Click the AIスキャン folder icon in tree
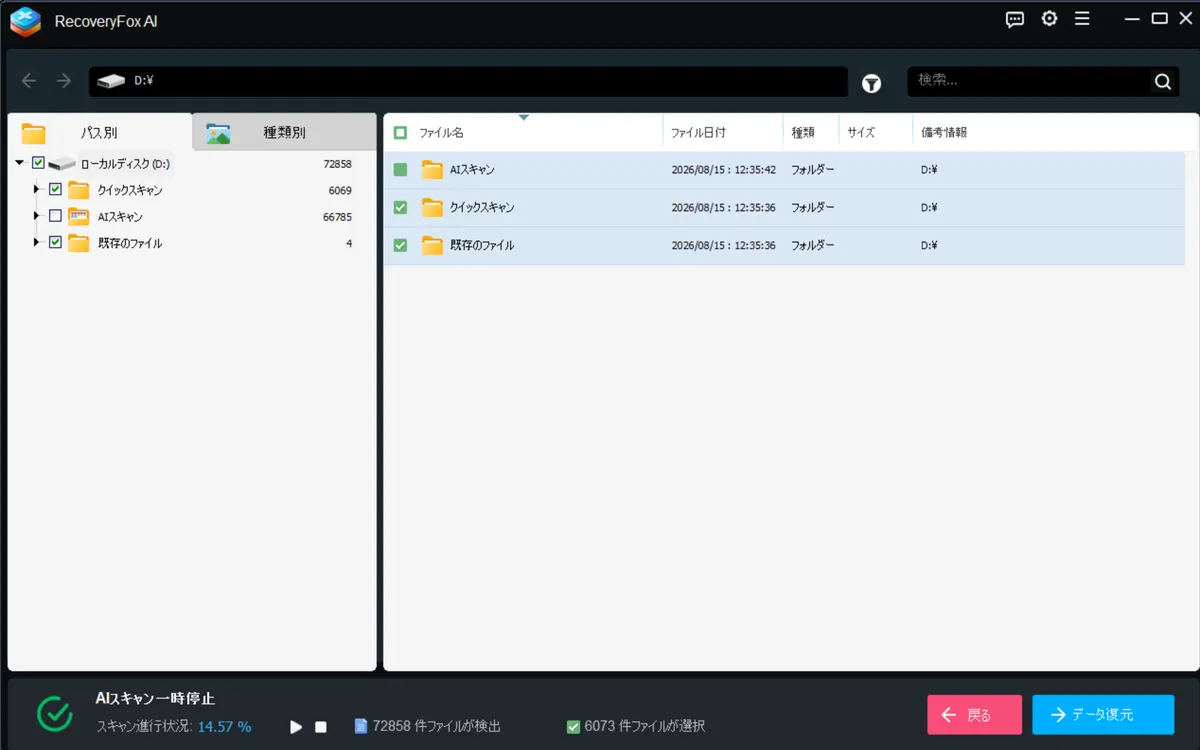Image resolution: width=1200 pixels, height=750 pixels. pos(79,216)
